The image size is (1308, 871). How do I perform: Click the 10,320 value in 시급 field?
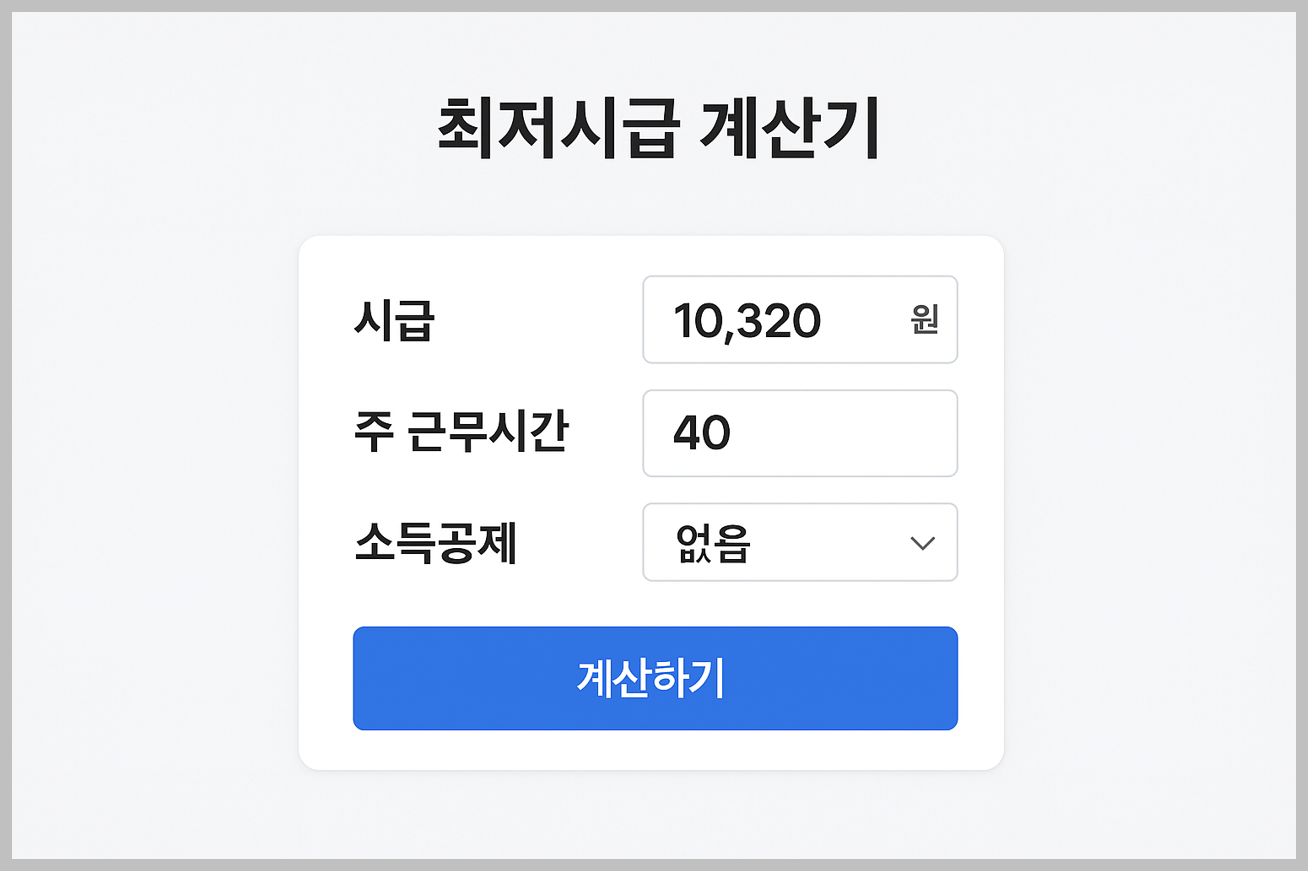pos(747,321)
